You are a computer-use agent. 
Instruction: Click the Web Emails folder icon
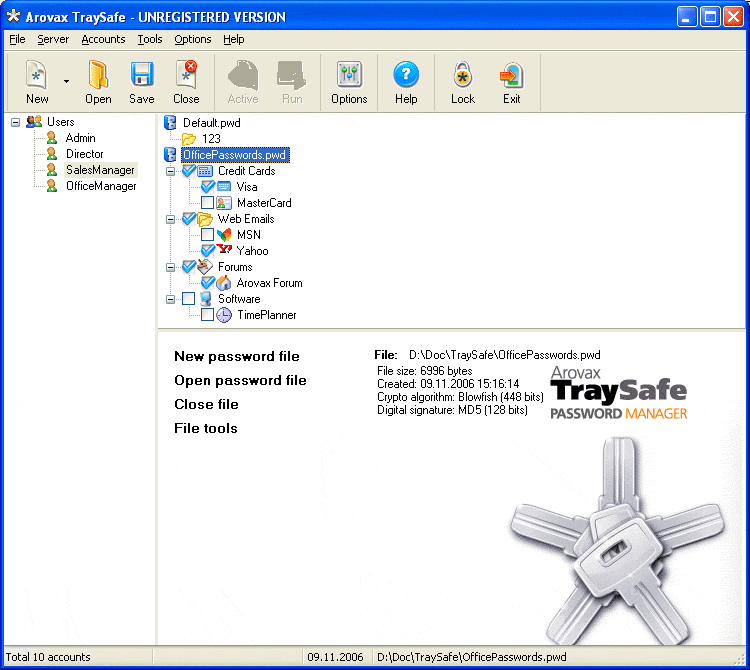tap(205, 219)
